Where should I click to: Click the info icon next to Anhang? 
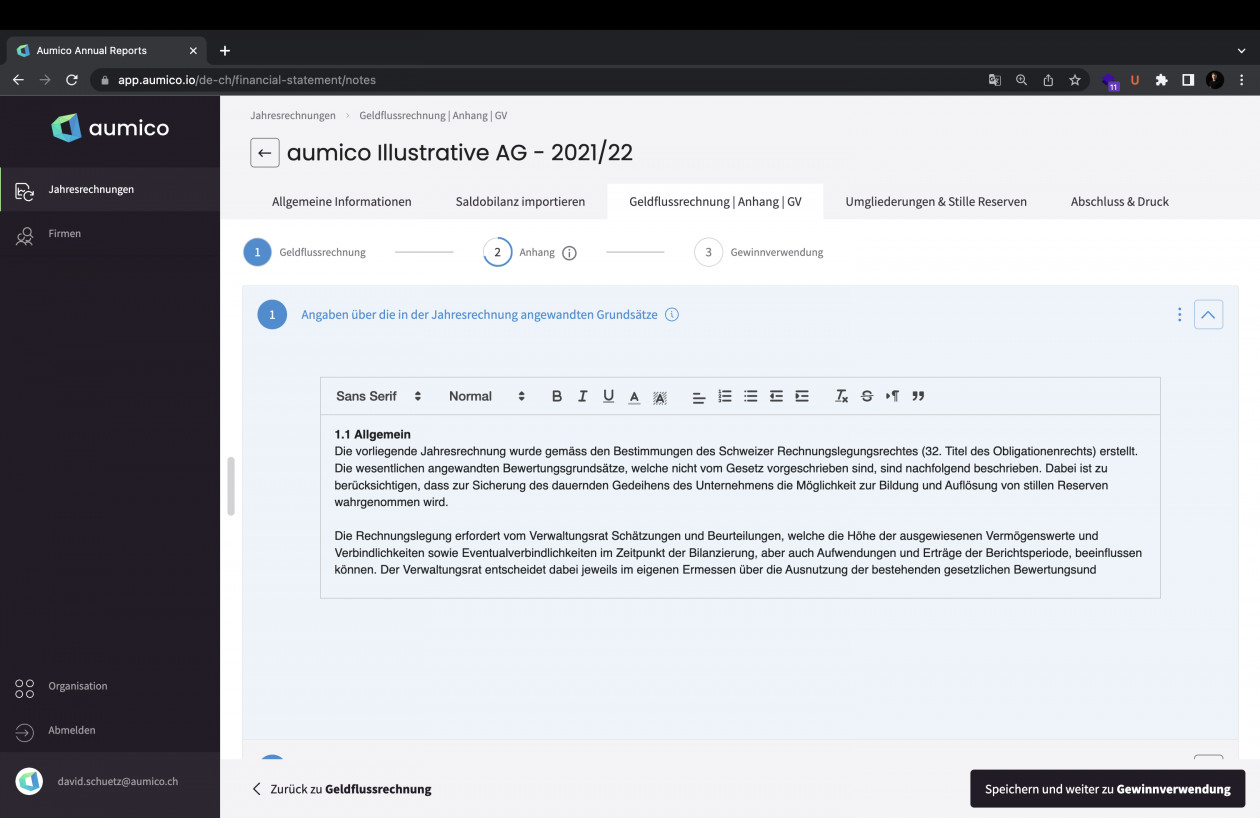[569, 253]
